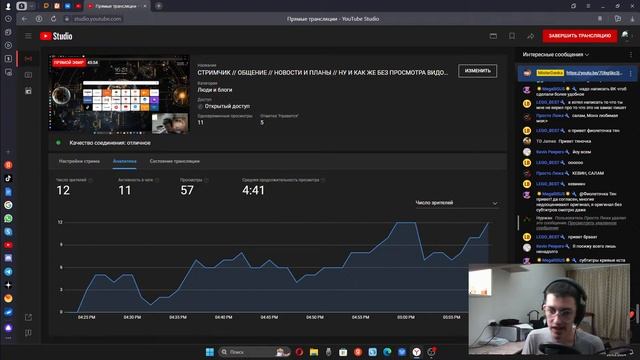Open the pinned youtu.be link in chat

pyautogui.click(x=594, y=73)
